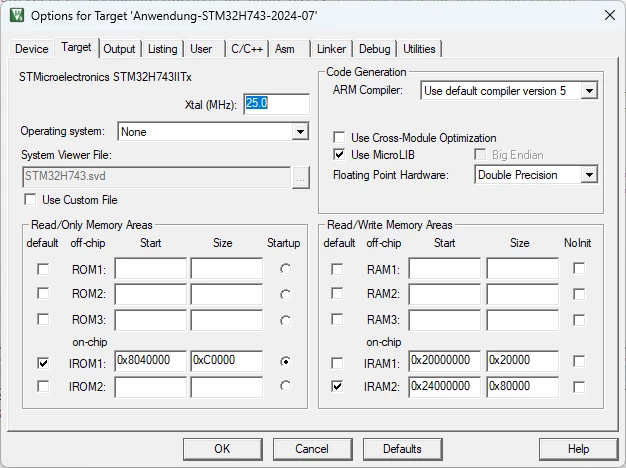Click the Defaults button
The width and height of the screenshot is (626, 468).
pyautogui.click(x=402, y=449)
